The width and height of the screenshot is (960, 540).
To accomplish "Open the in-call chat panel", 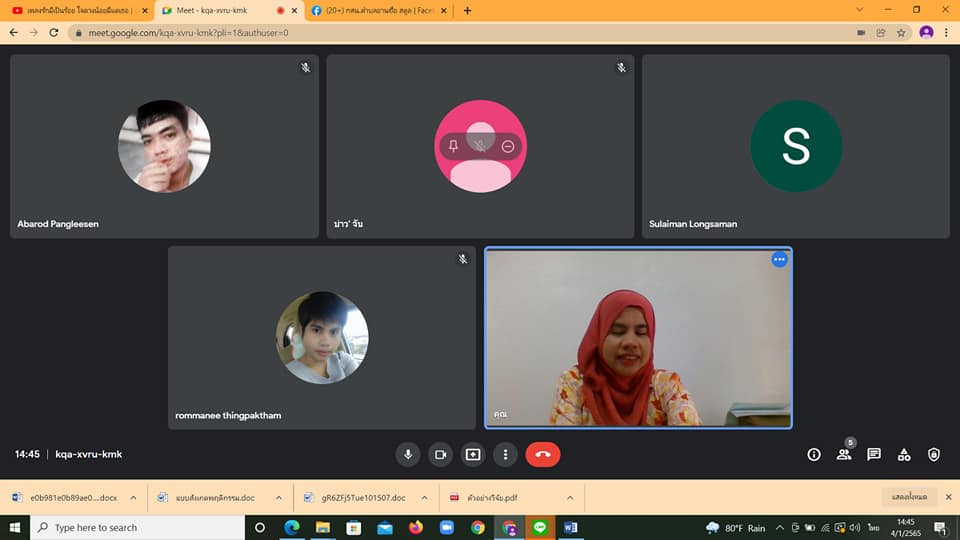I will 874,454.
